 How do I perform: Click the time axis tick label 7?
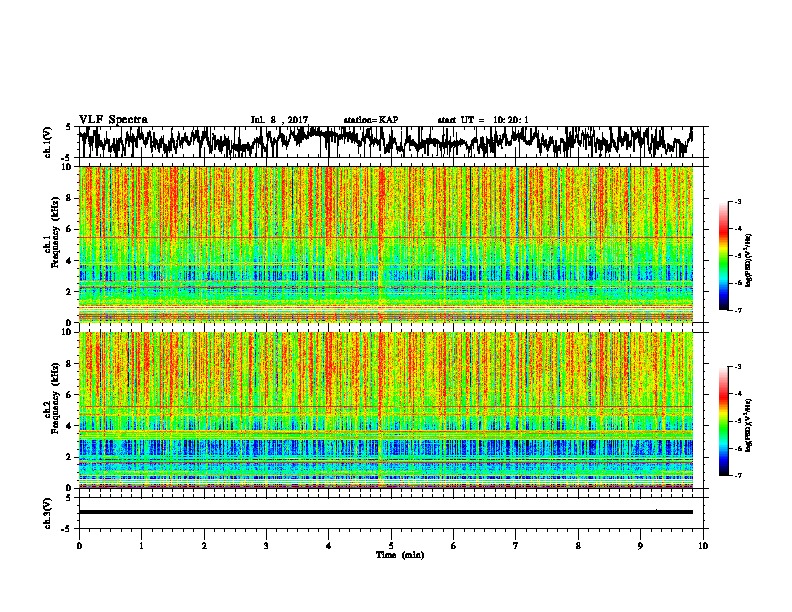pos(516,546)
